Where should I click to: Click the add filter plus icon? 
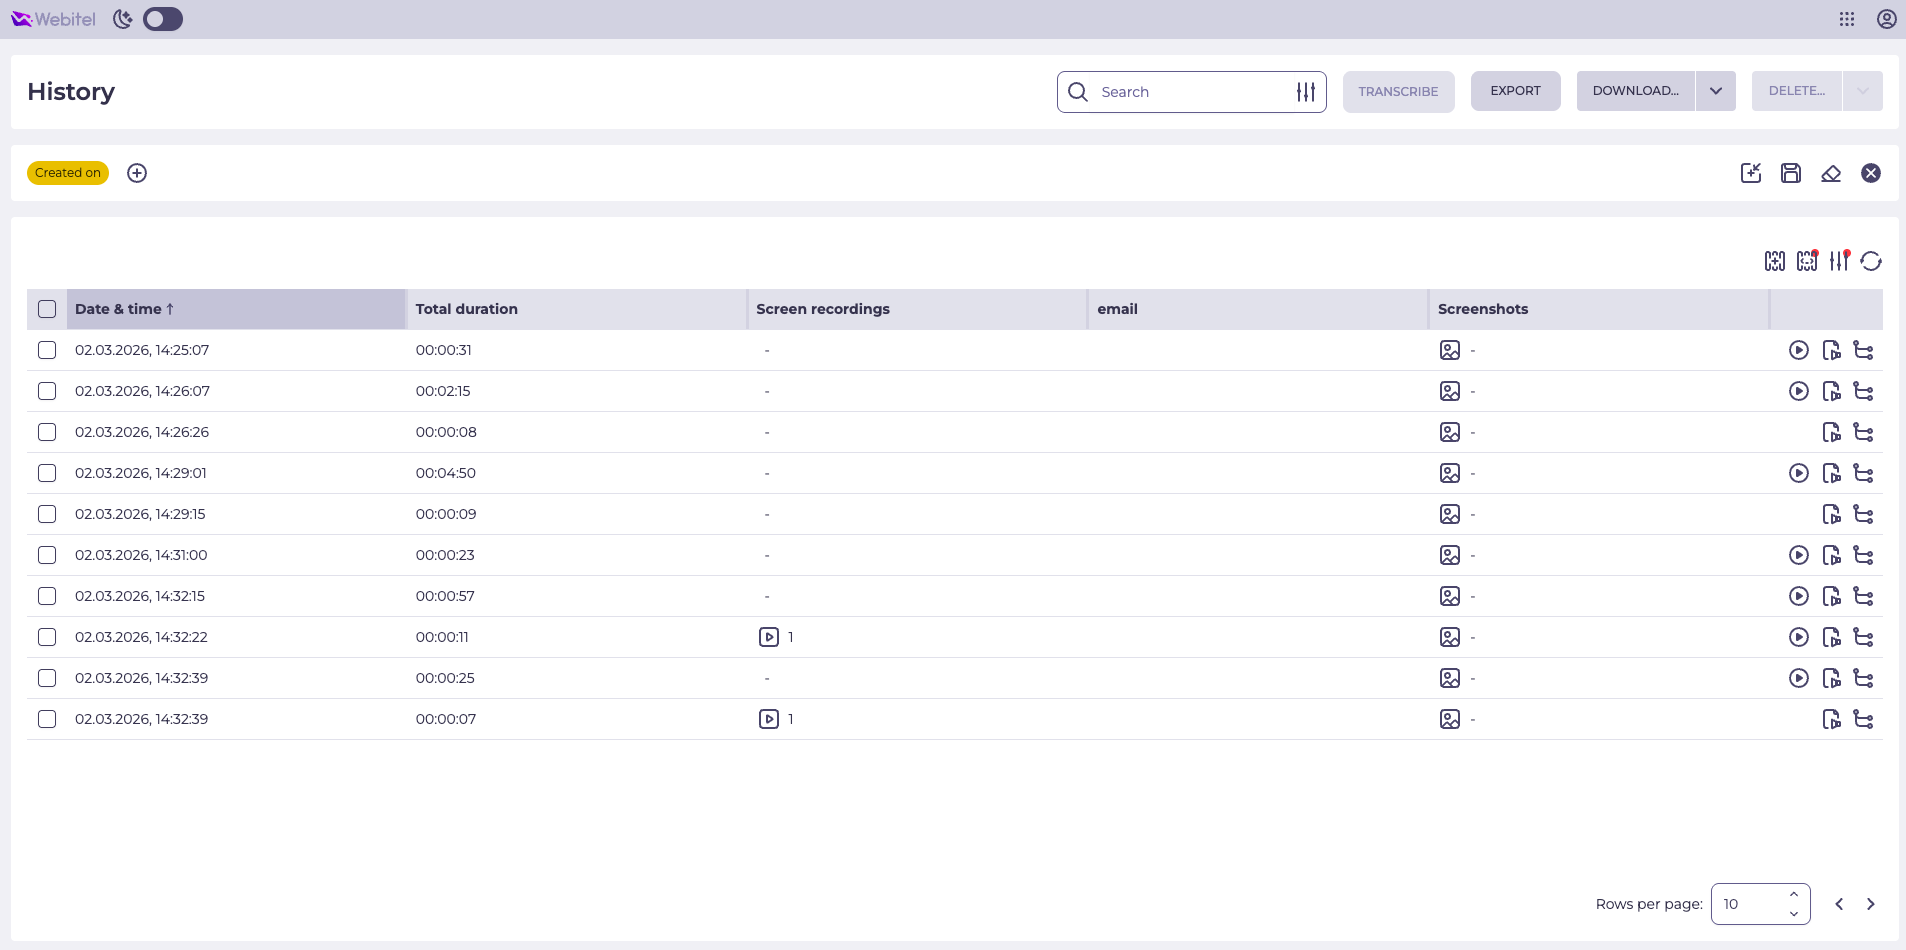click(x=137, y=173)
